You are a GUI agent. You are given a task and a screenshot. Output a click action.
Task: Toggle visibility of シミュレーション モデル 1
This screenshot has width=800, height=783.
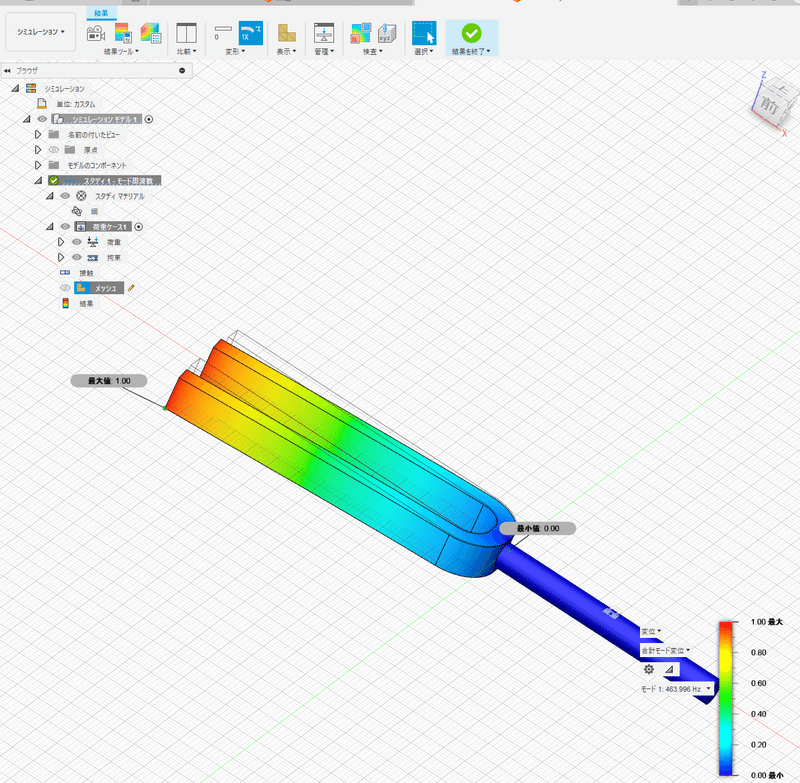click(42, 117)
